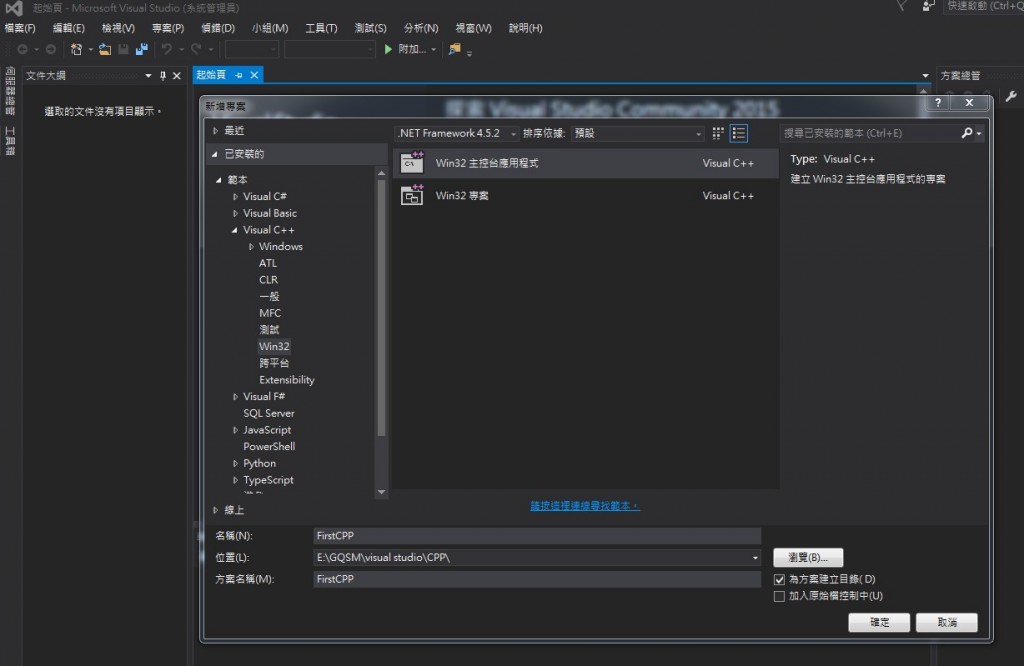1024x666 pixels.
Task: Click the Win32 專案 template icon
Action: 412,195
